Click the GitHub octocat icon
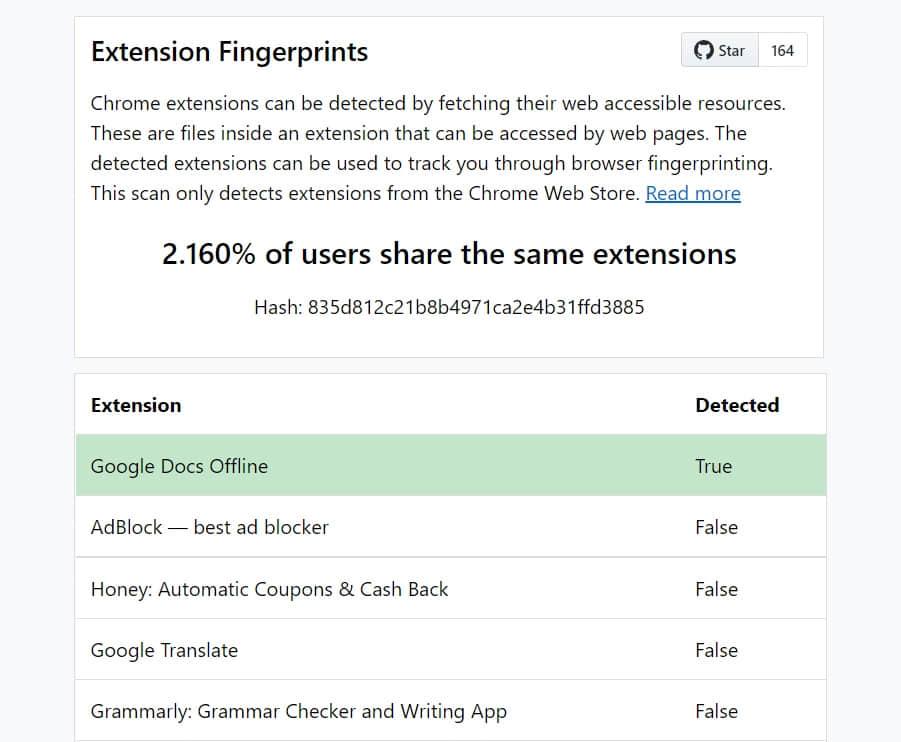This screenshot has width=901, height=742. pyautogui.click(x=704, y=50)
